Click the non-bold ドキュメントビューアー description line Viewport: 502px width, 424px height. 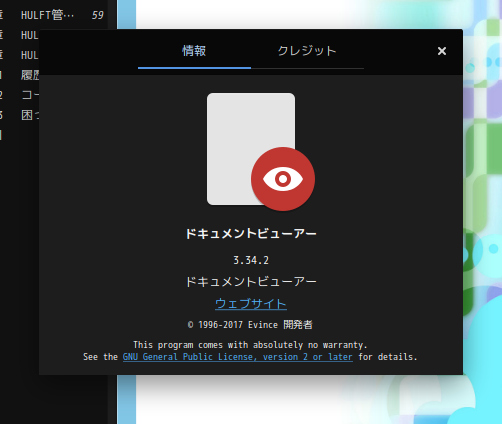(251, 282)
